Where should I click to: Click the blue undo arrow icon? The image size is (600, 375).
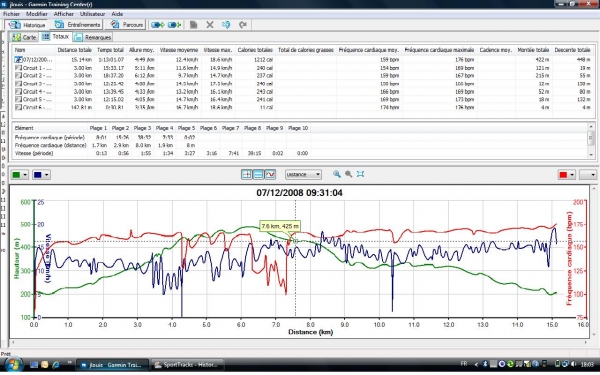(226, 25)
